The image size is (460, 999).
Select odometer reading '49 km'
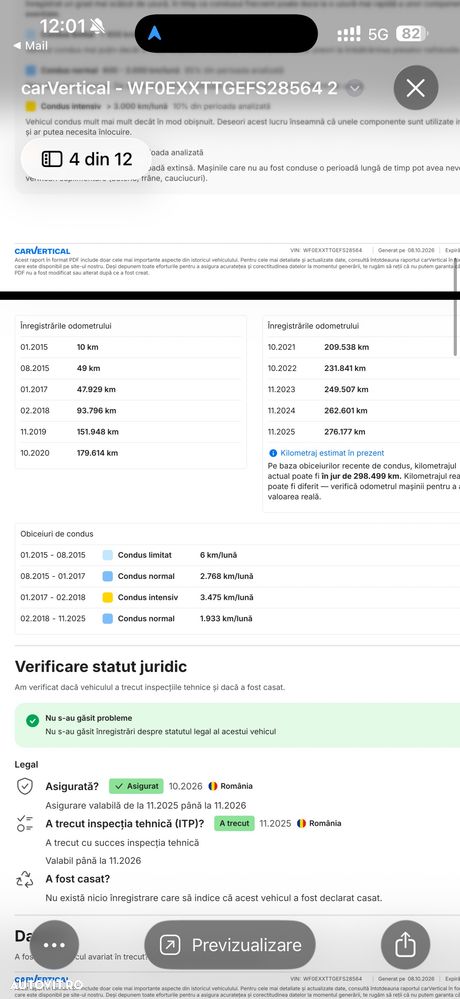[x=89, y=368]
